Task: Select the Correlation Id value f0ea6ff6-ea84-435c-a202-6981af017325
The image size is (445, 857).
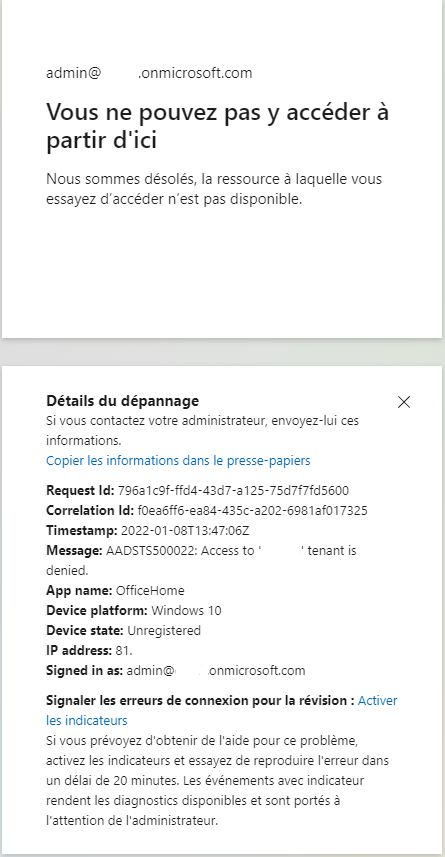Action: (252, 510)
